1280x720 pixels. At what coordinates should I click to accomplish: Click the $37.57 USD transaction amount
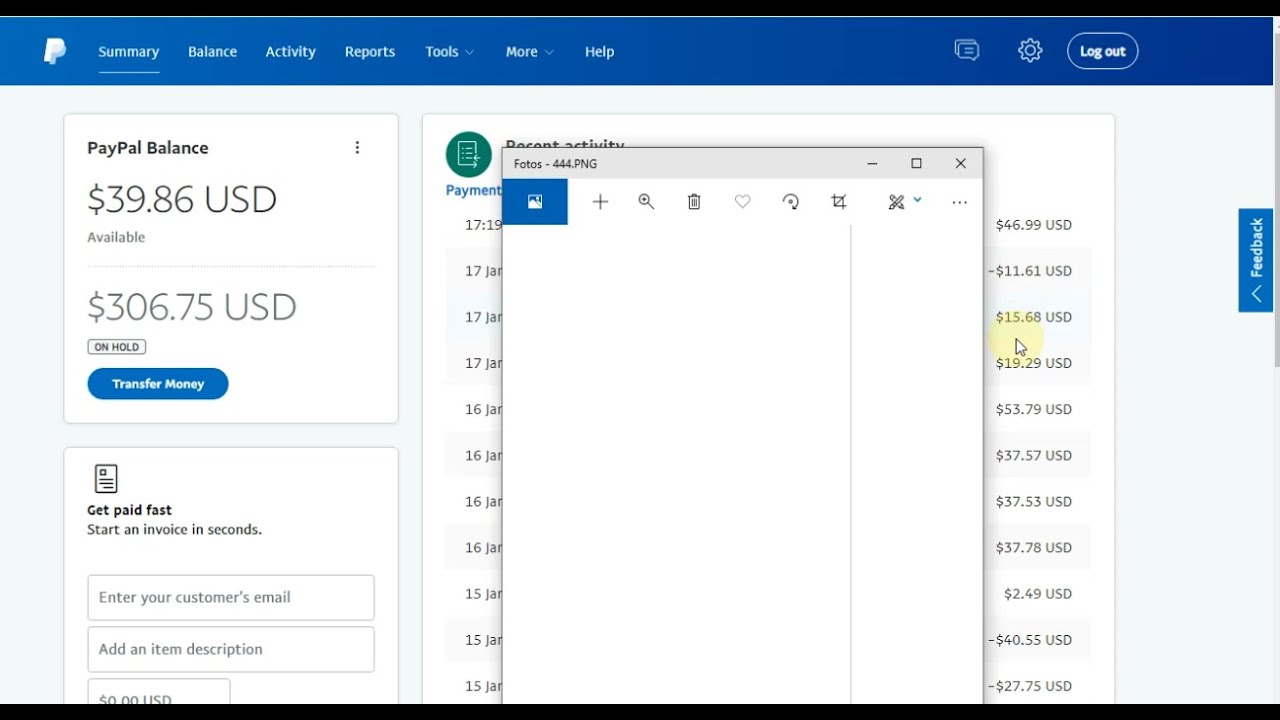[1033, 455]
